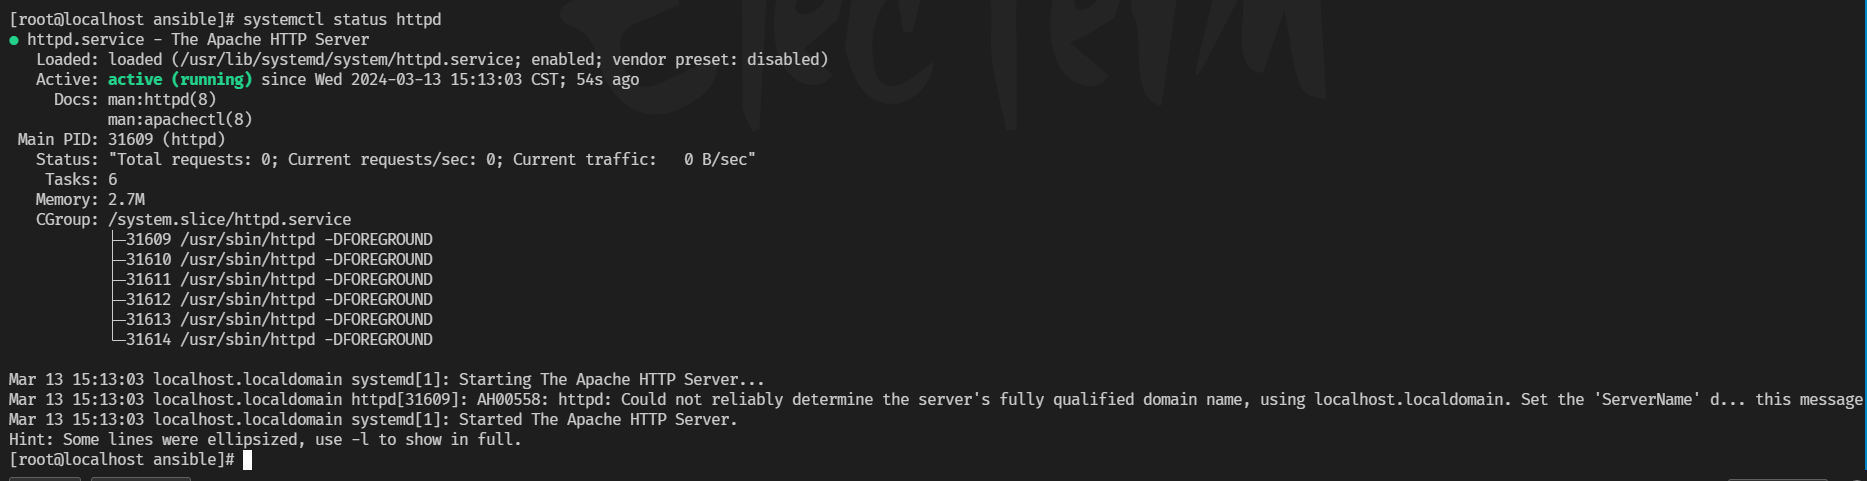Click the "Tasks: 6" line
The image size is (1867, 481).
81,180
